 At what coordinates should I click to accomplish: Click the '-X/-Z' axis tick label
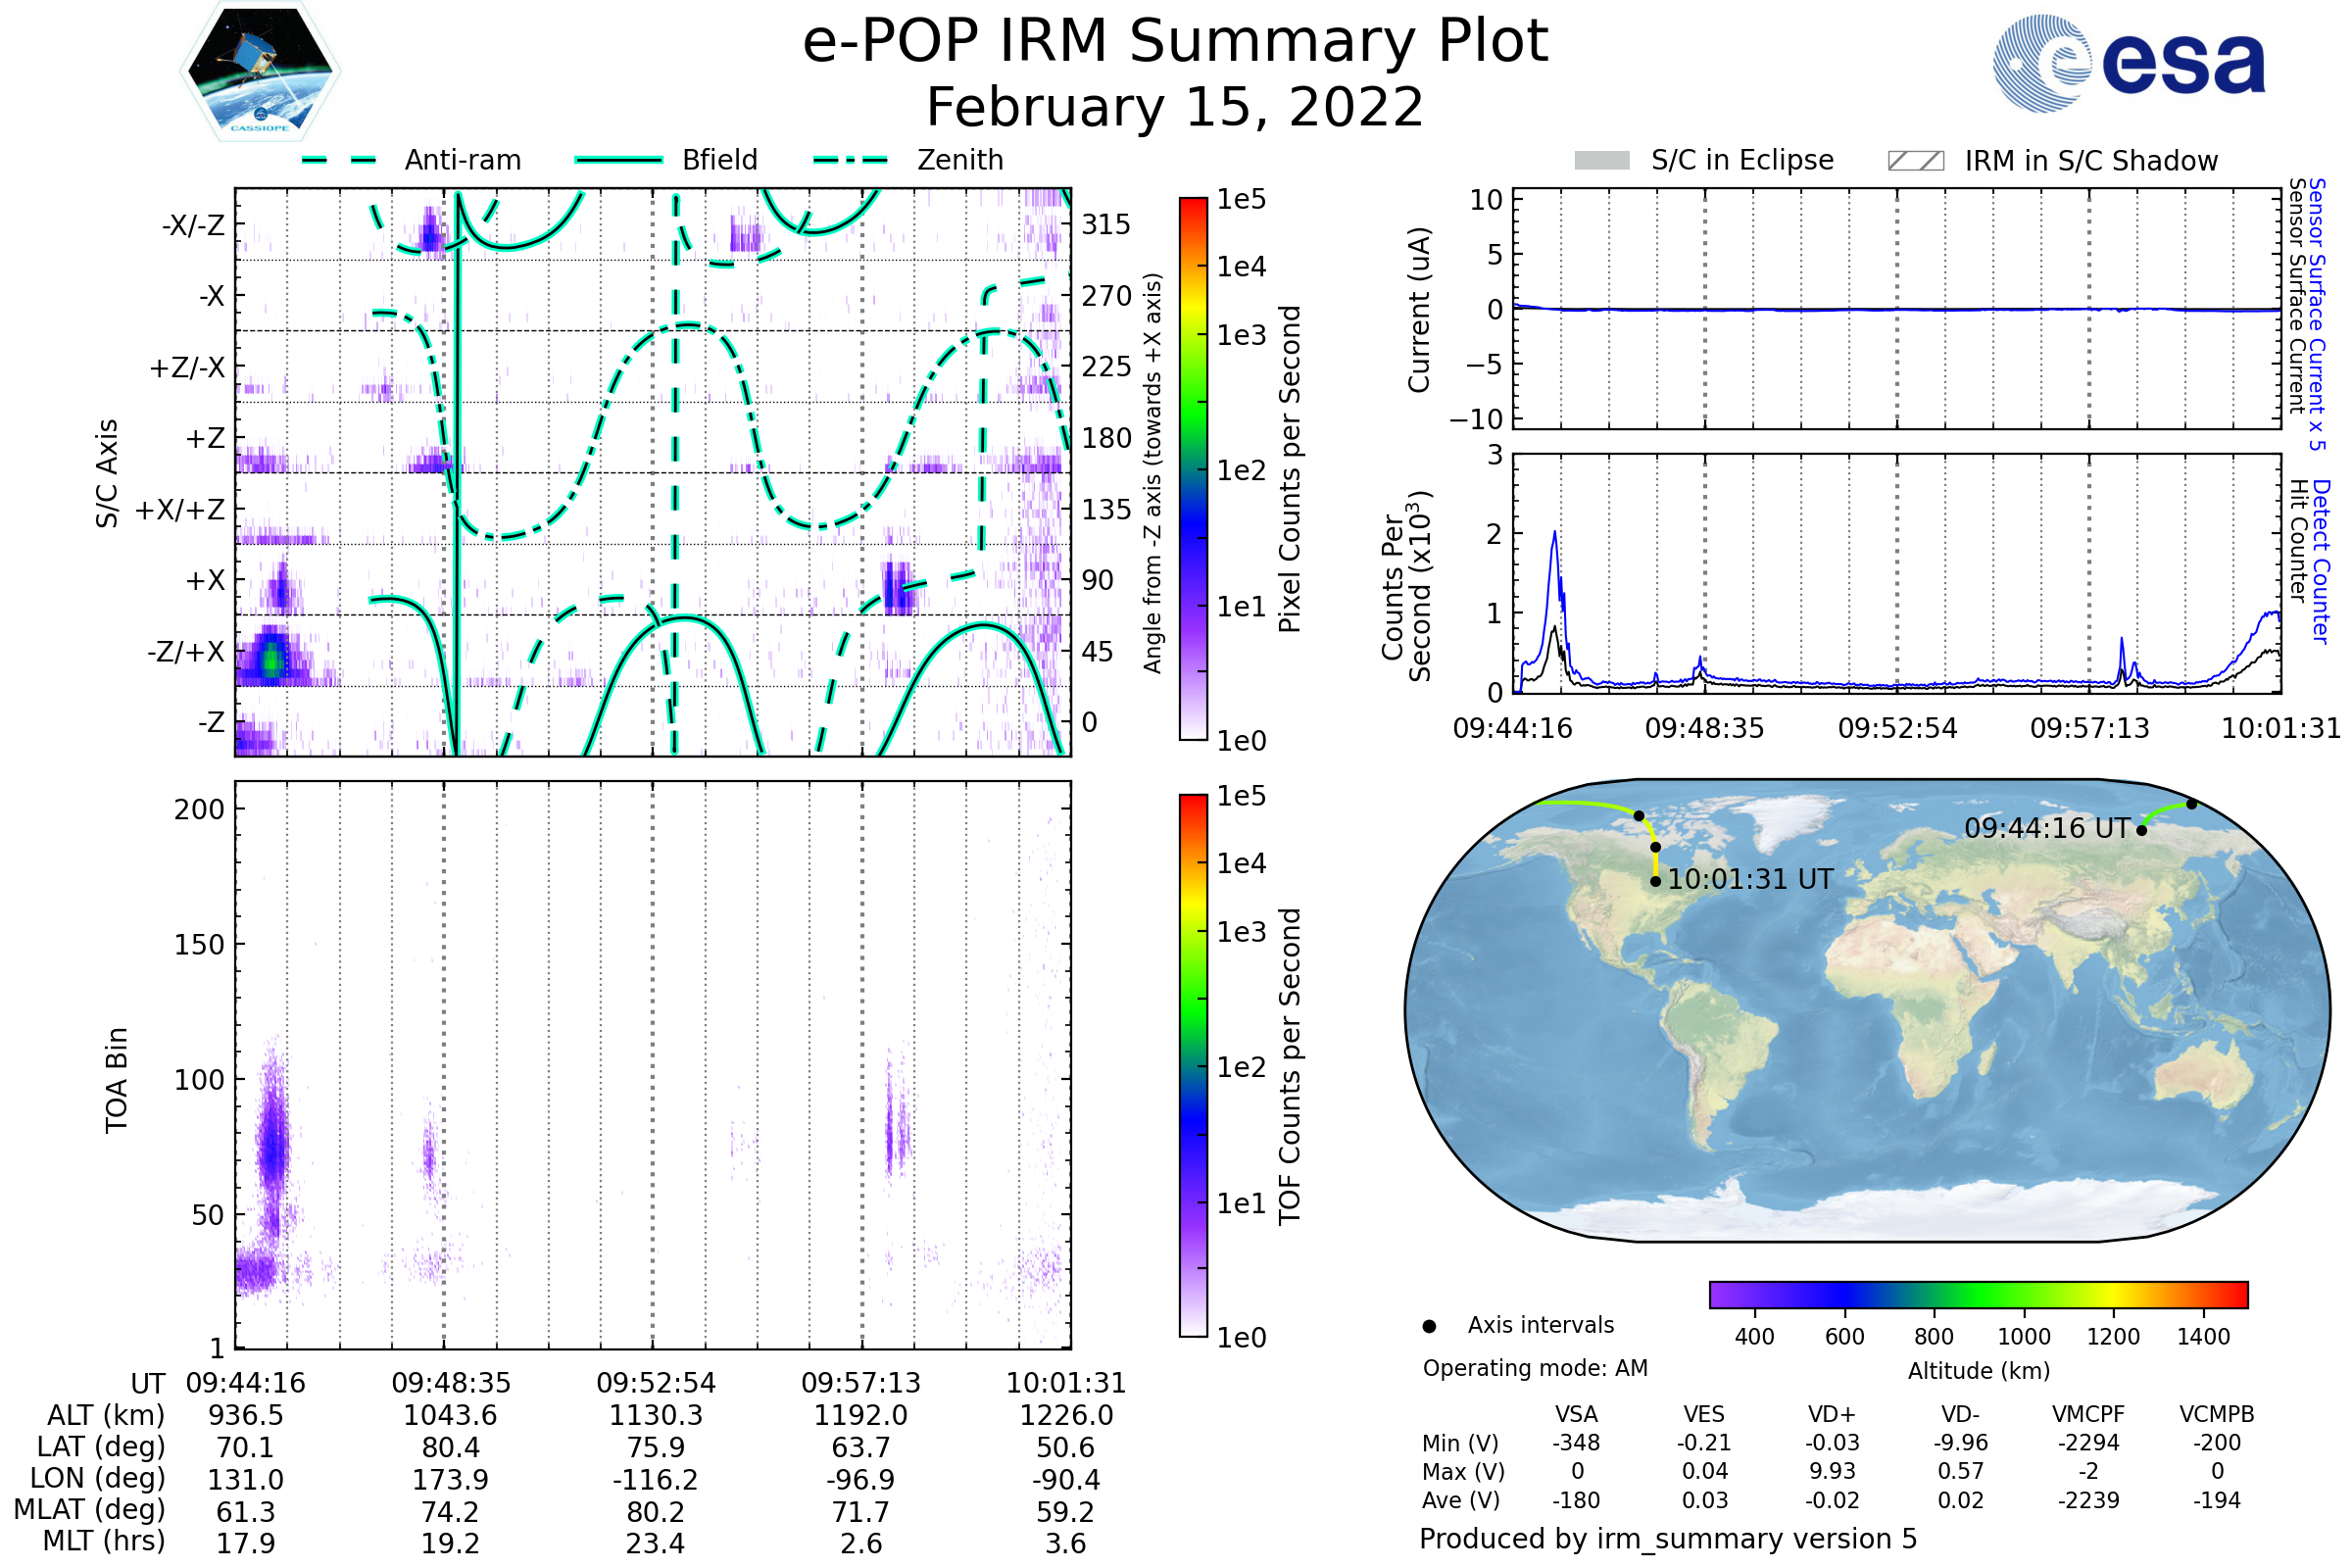(194, 225)
